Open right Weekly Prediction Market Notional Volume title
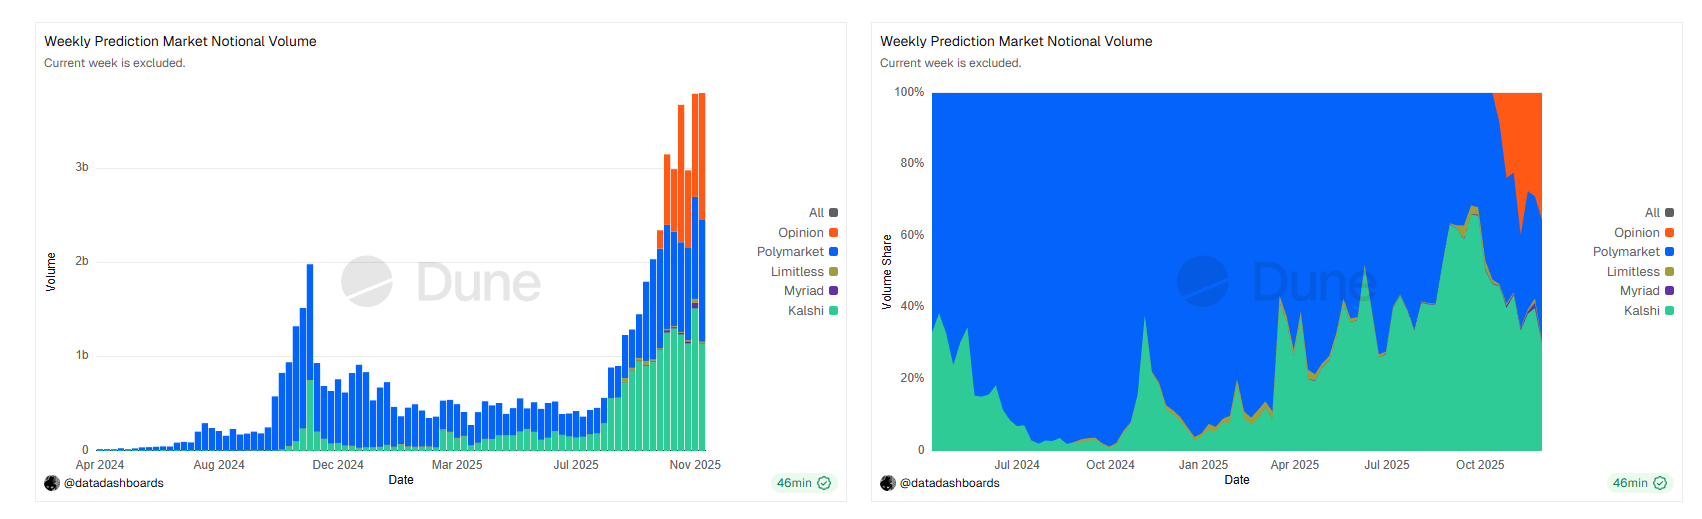This screenshot has height=519, width=1702. coord(1016,41)
